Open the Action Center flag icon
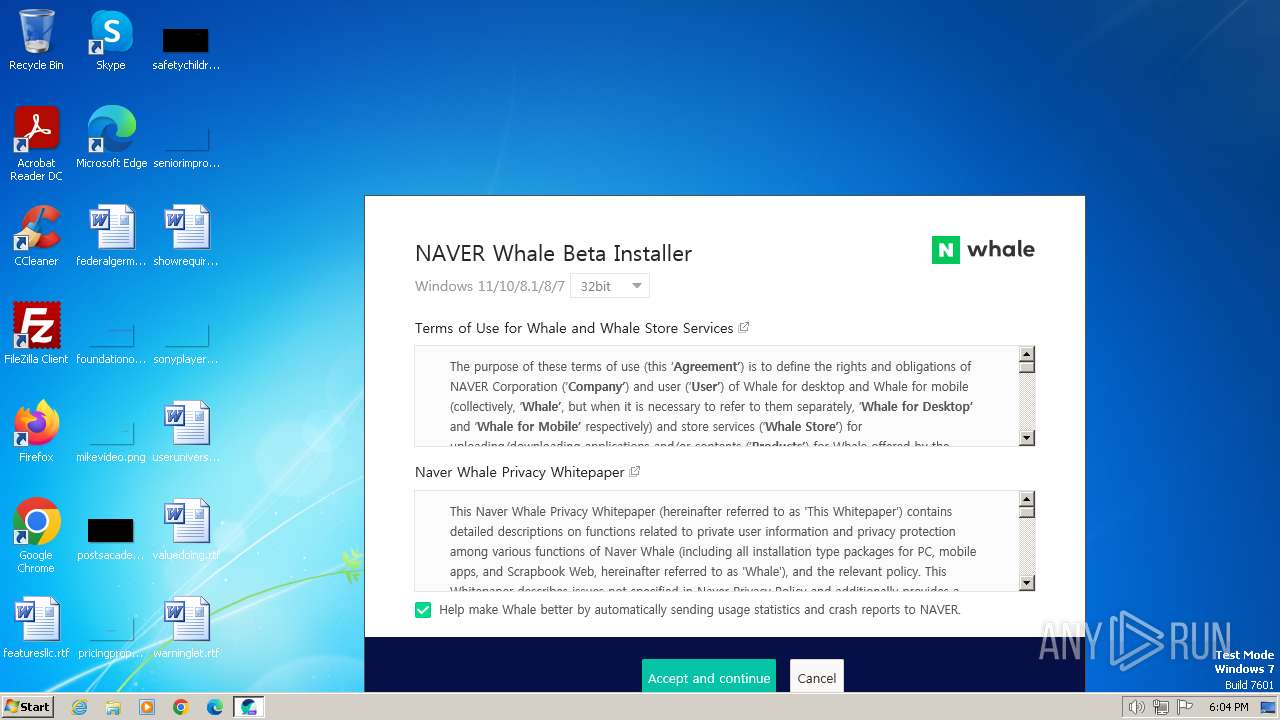Viewport: 1280px width, 720px height. [x=1186, y=707]
